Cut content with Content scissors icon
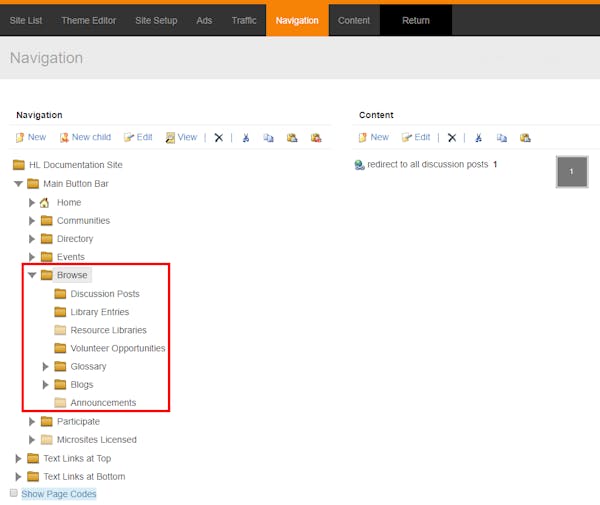600x505 pixels. click(478, 138)
